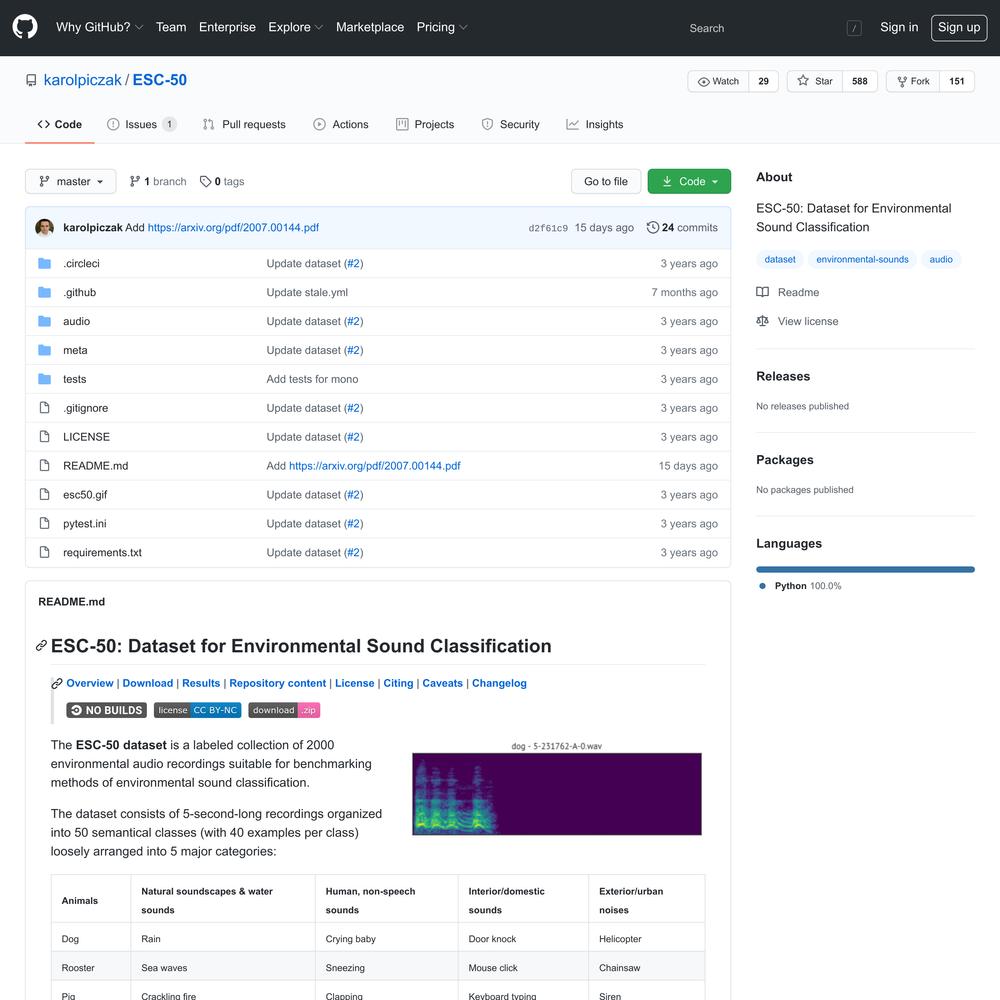The height and width of the screenshot is (1000, 1000).
Task: Click the GitHub octocat logo
Action: click(x=25, y=27)
